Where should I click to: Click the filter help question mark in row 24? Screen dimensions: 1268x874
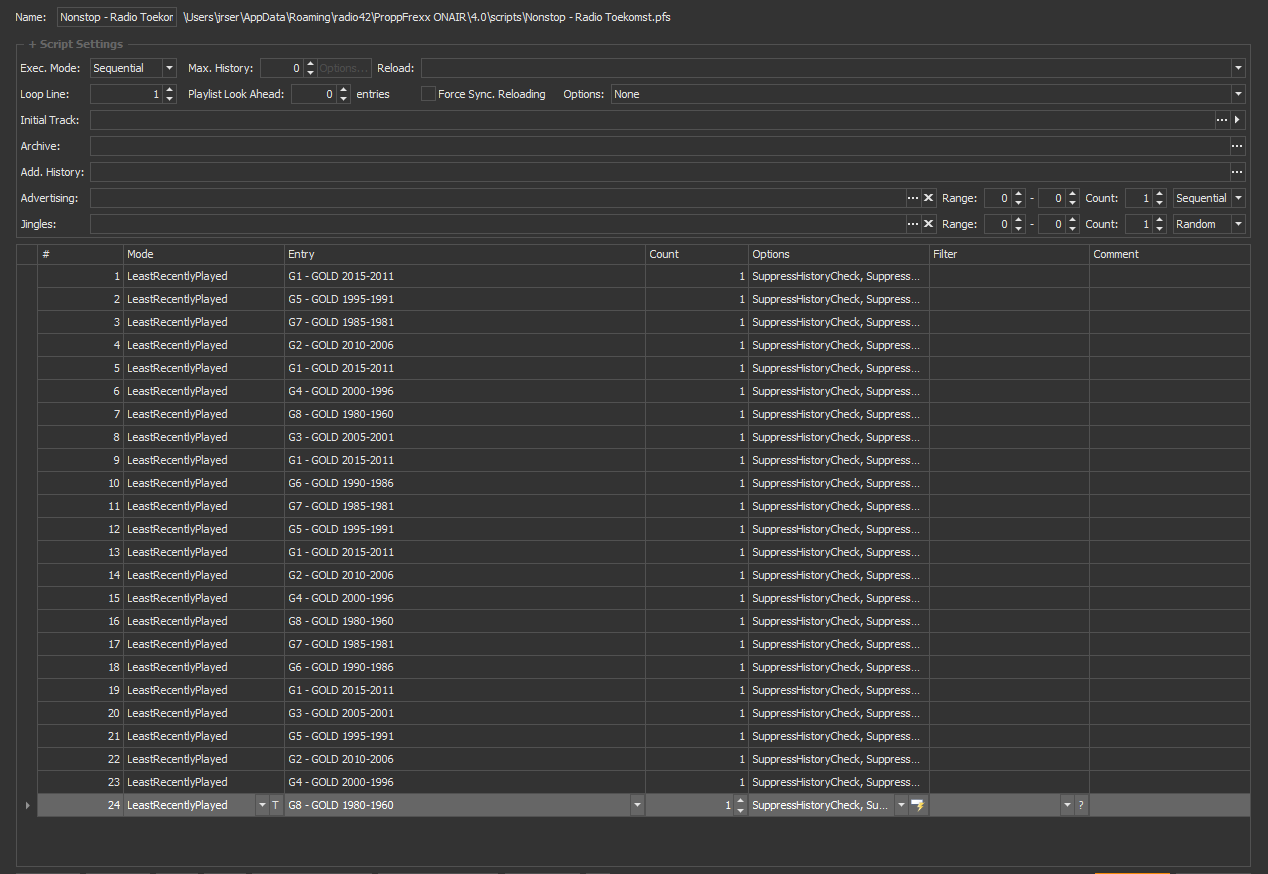(x=1081, y=805)
